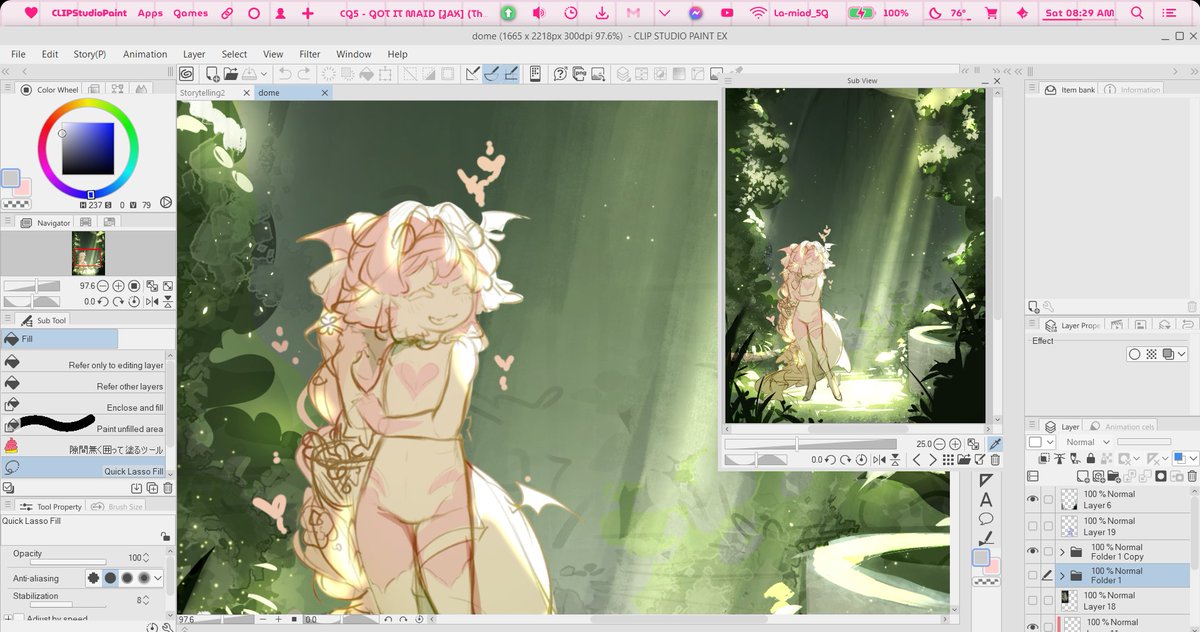Open an existing file via folder icon
The width and height of the screenshot is (1200, 632).
(x=231, y=74)
